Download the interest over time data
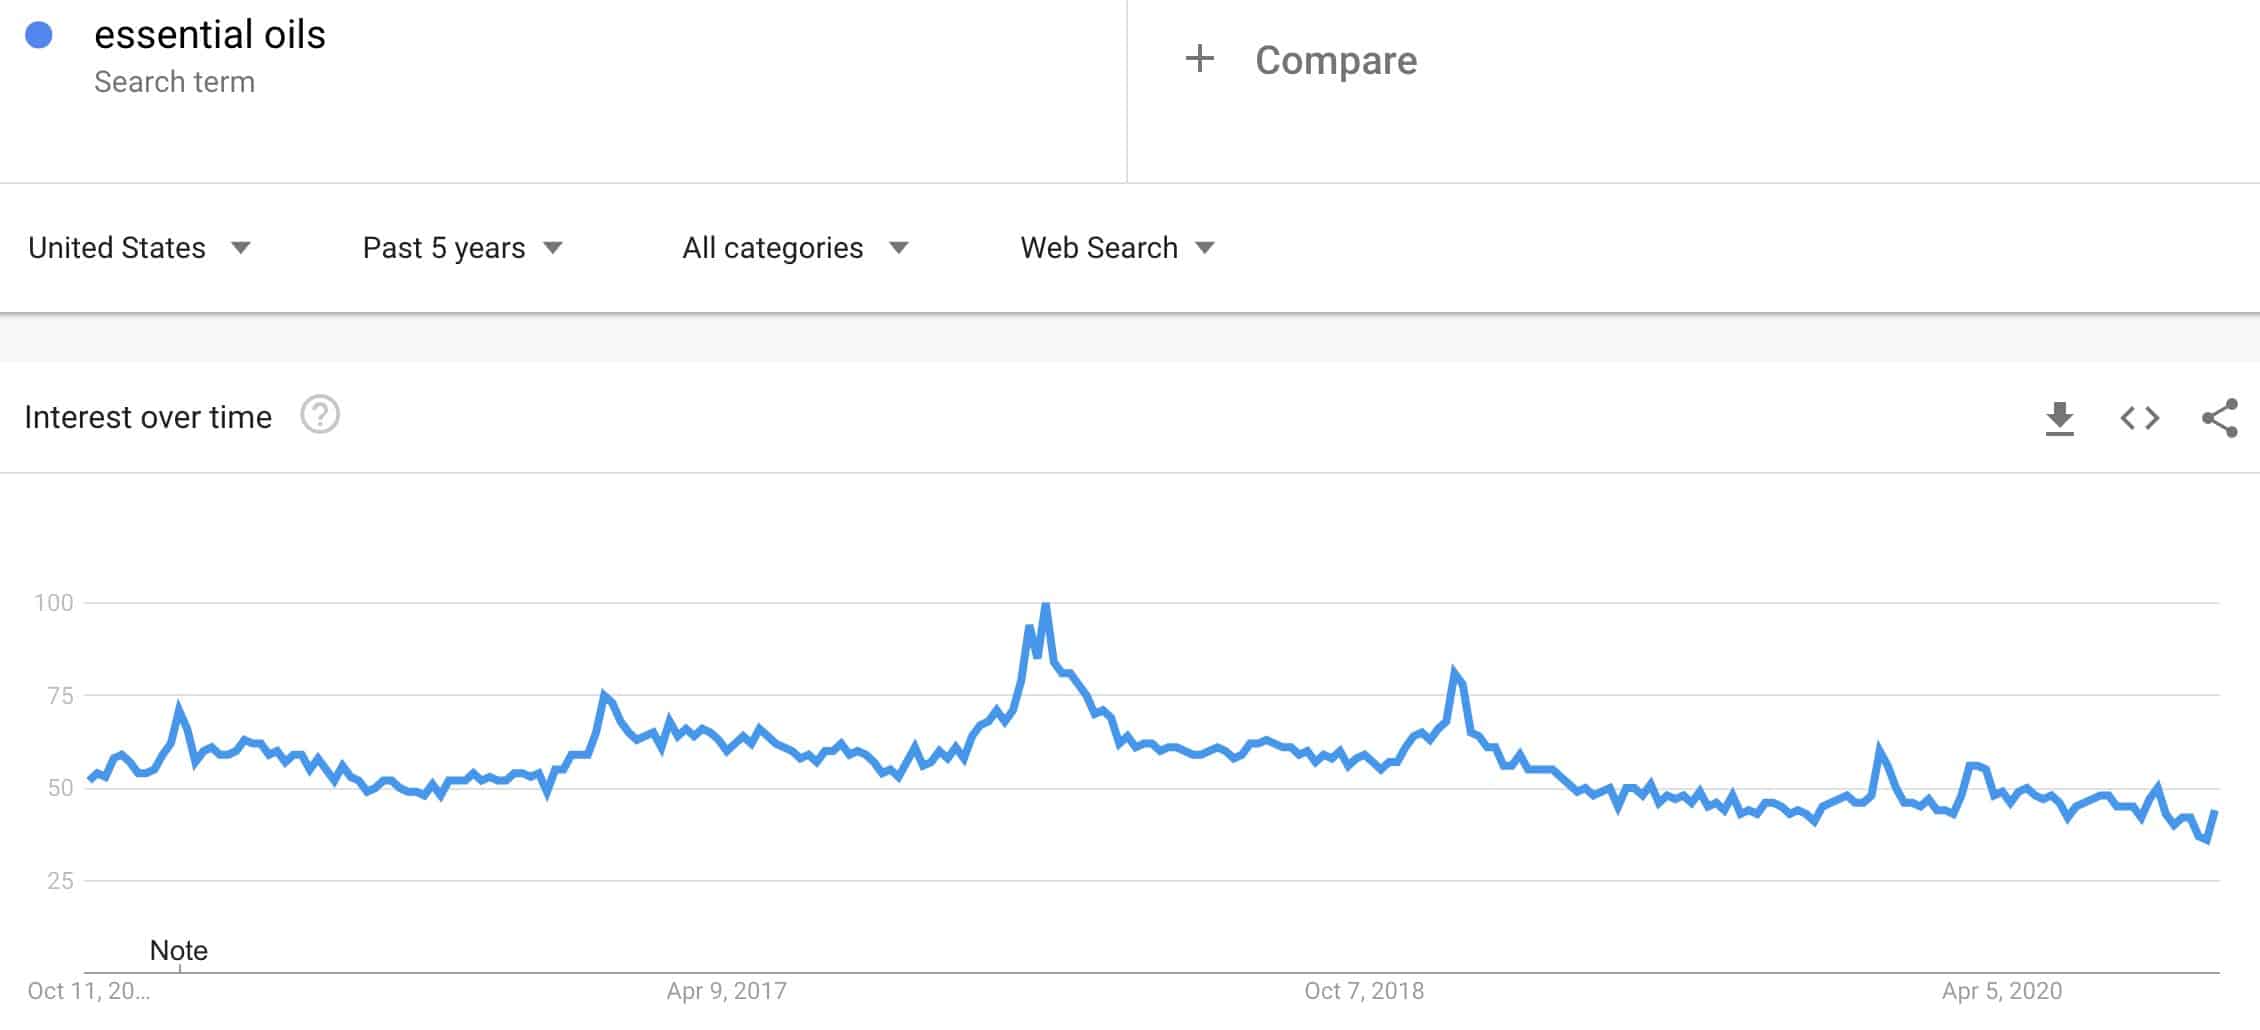This screenshot has height=1030, width=2260. (2059, 418)
